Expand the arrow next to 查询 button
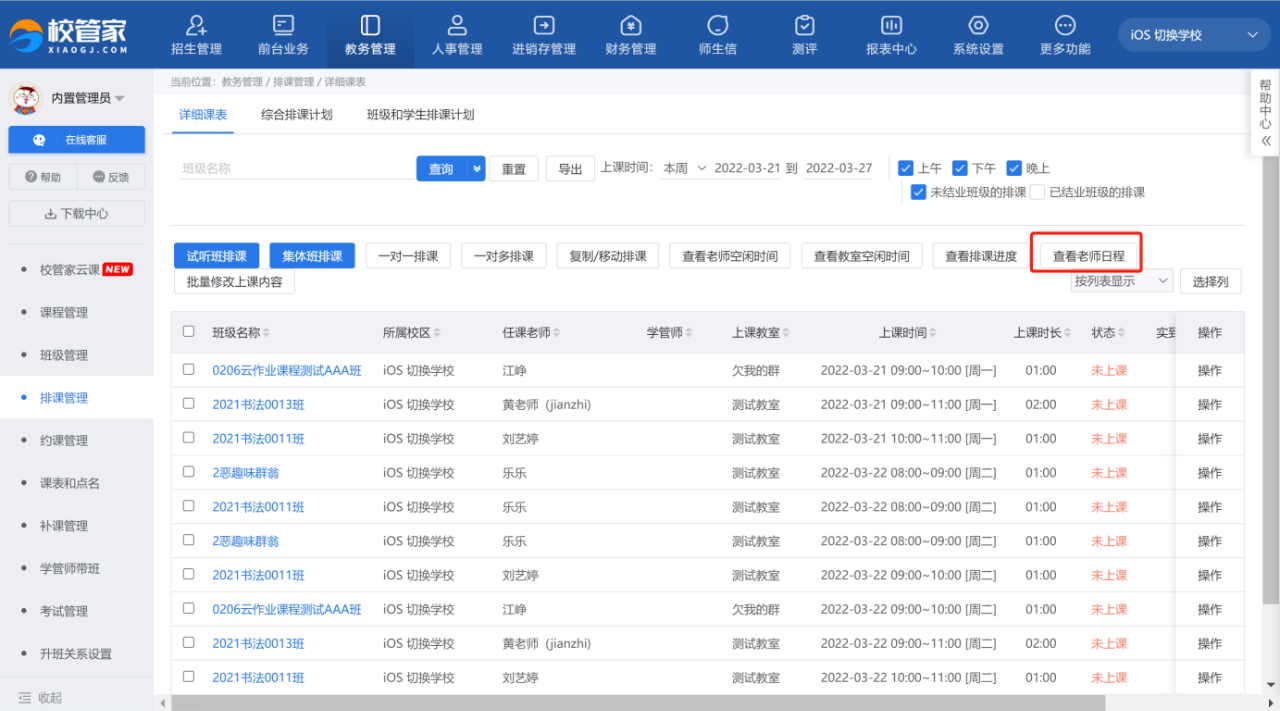This screenshot has width=1280, height=711. point(477,169)
